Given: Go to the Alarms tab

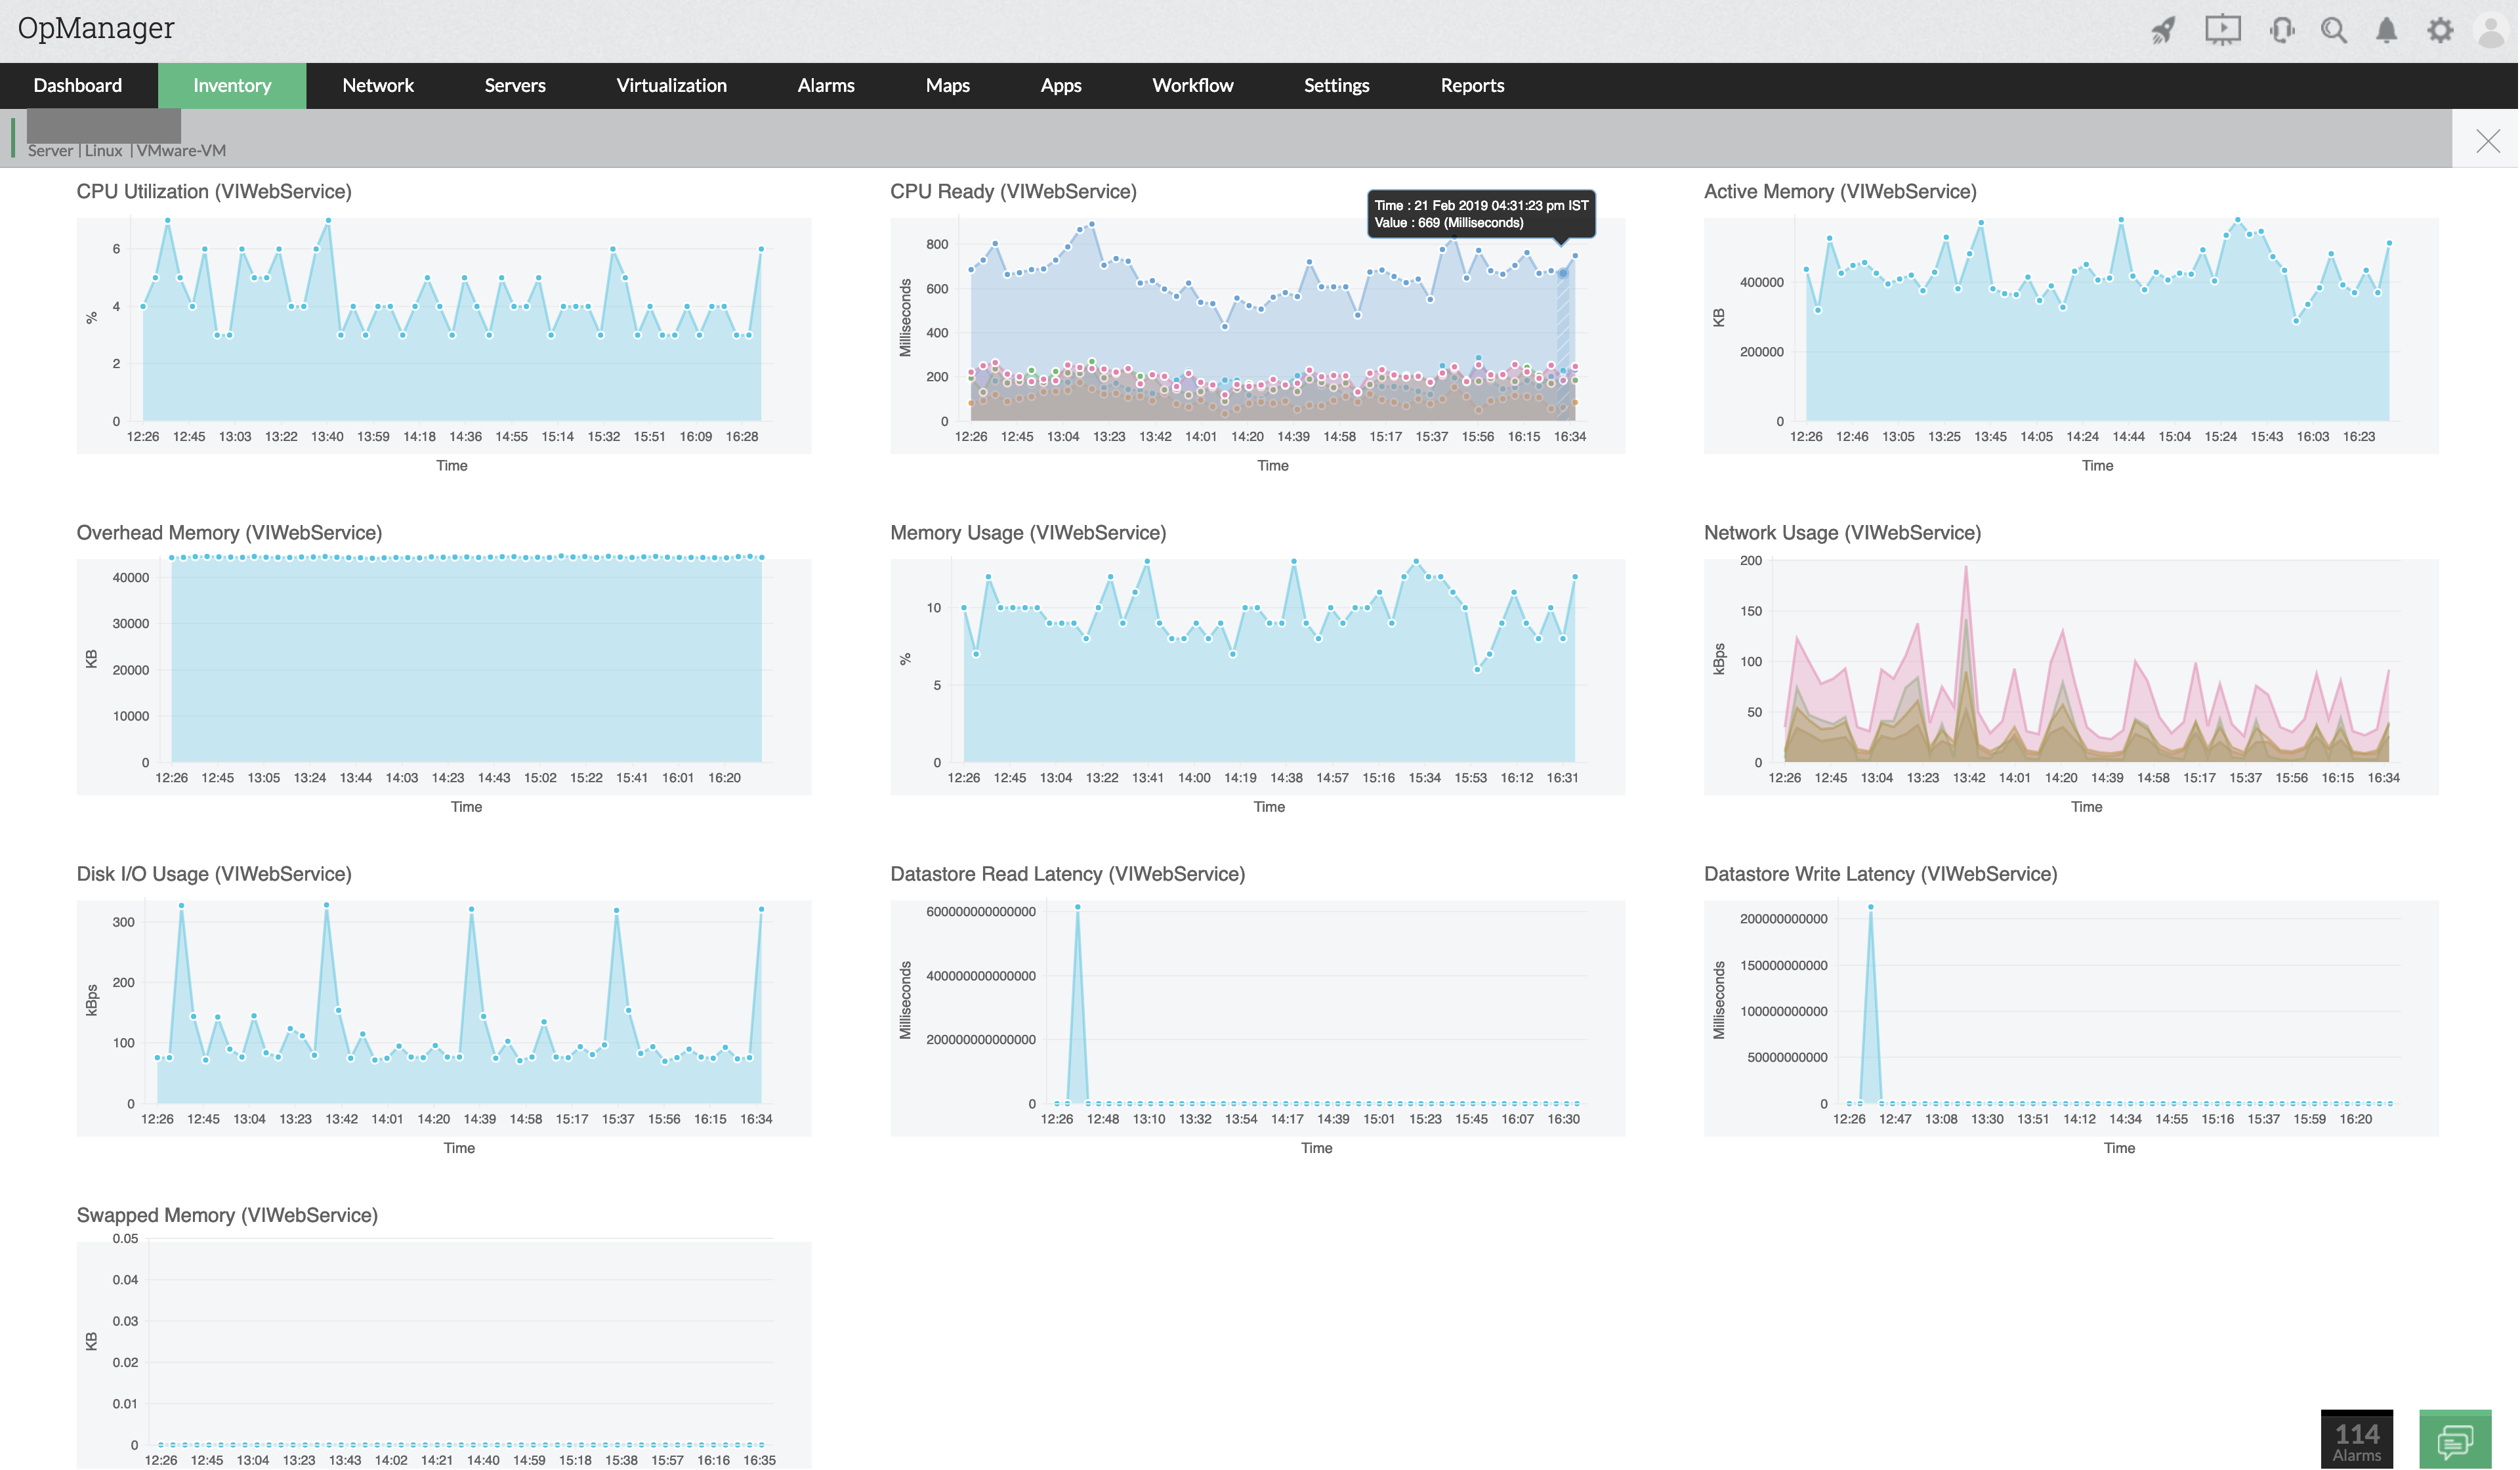Looking at the screenshot, I should (826, 86).
